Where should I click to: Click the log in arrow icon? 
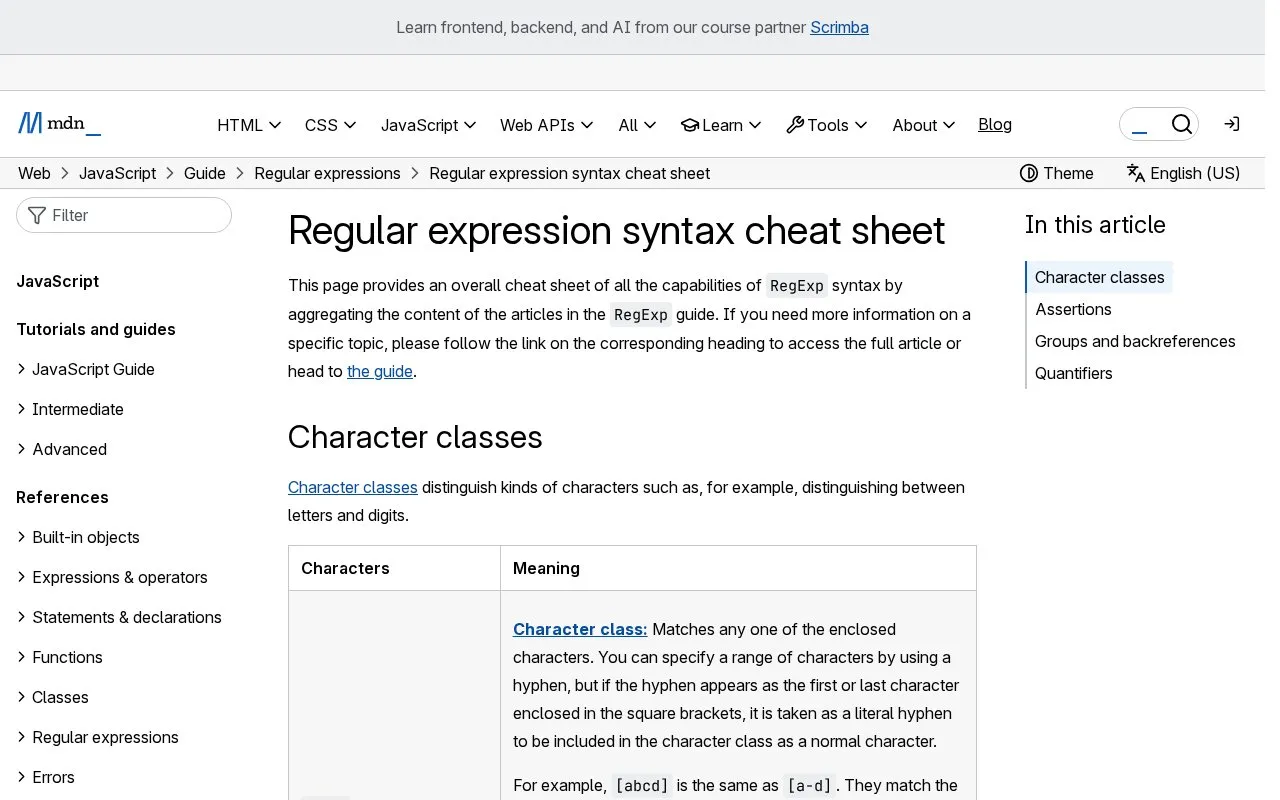[1232, 124]
